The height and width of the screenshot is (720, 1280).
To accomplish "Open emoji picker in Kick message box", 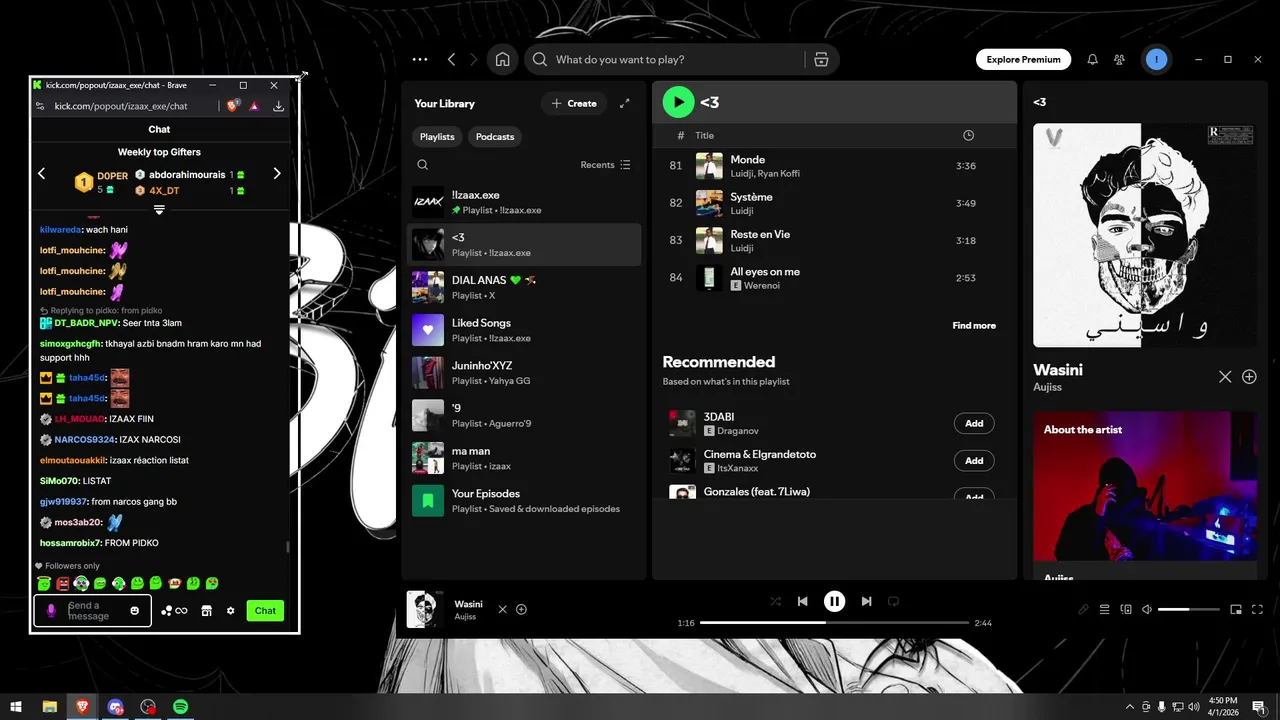I will click(x=135, y=610).
